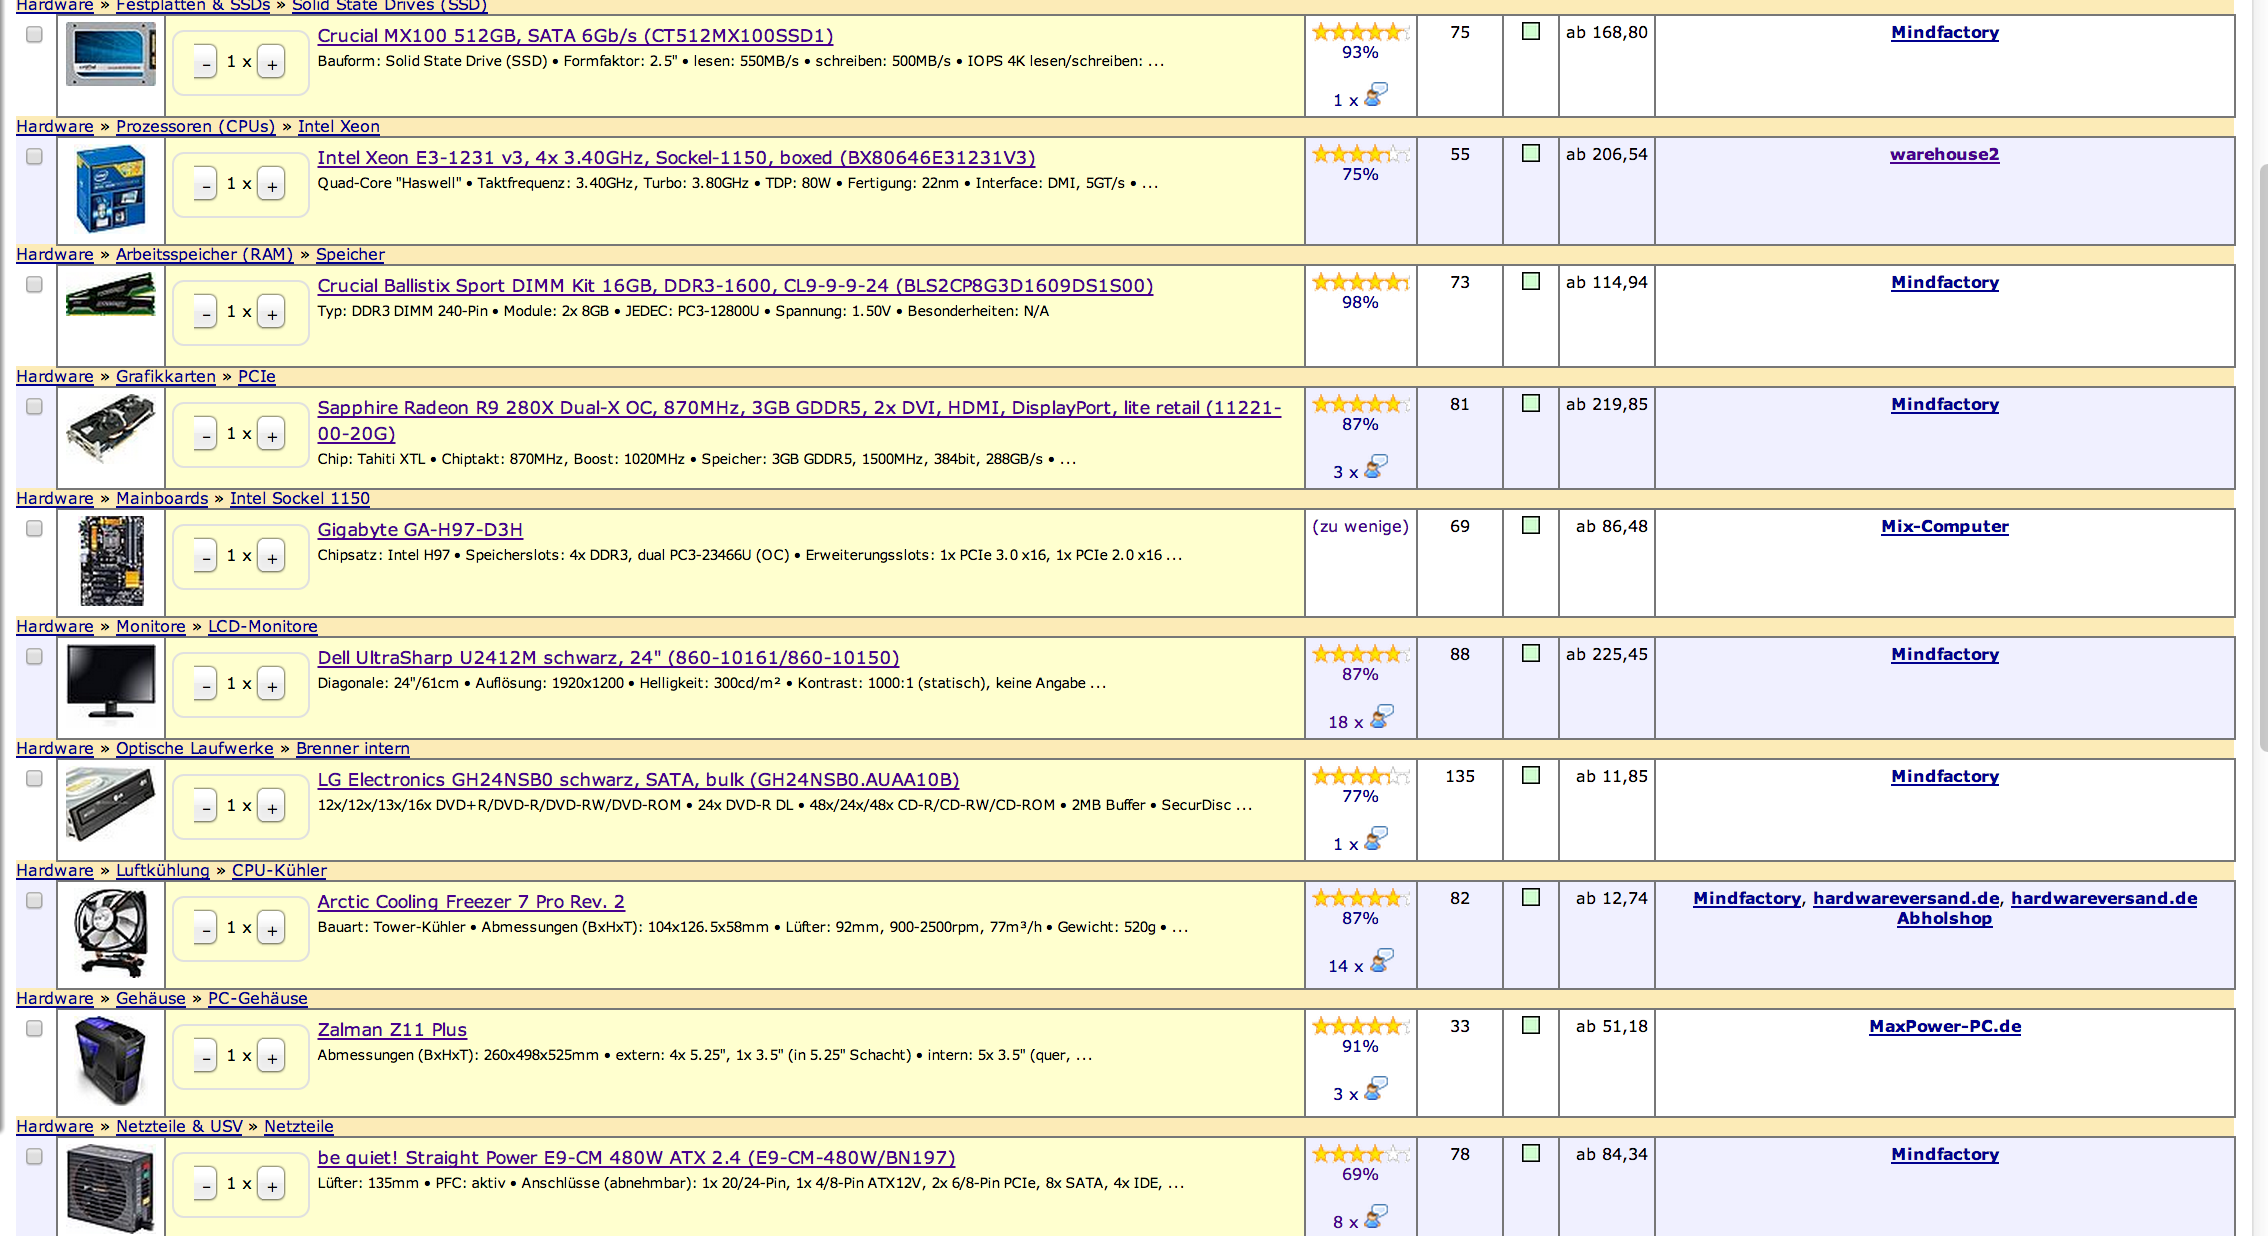Tick the selection checkbox for Intel Xeon E3-1231
This screenshot has height=1236, width=2268.
pos(35,157)
